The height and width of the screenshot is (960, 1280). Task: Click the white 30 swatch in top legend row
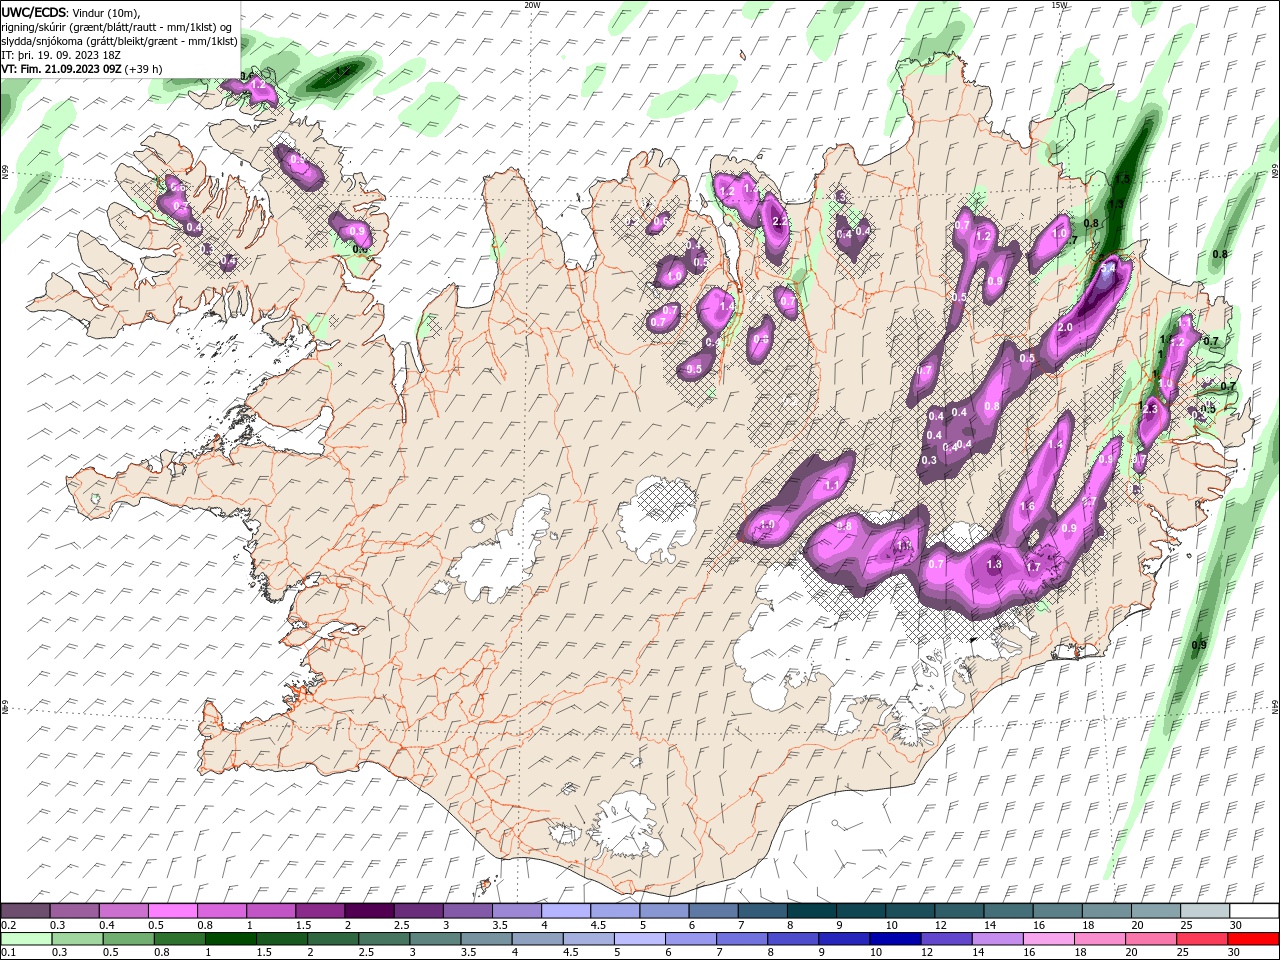click(x=1253, y=911)
